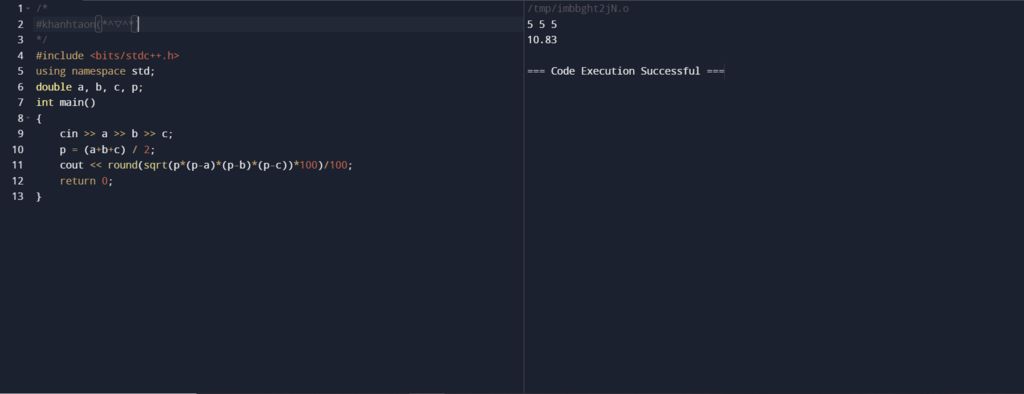Click the '#include <bits/stdc++.h>' line

[x=108, y=56]
